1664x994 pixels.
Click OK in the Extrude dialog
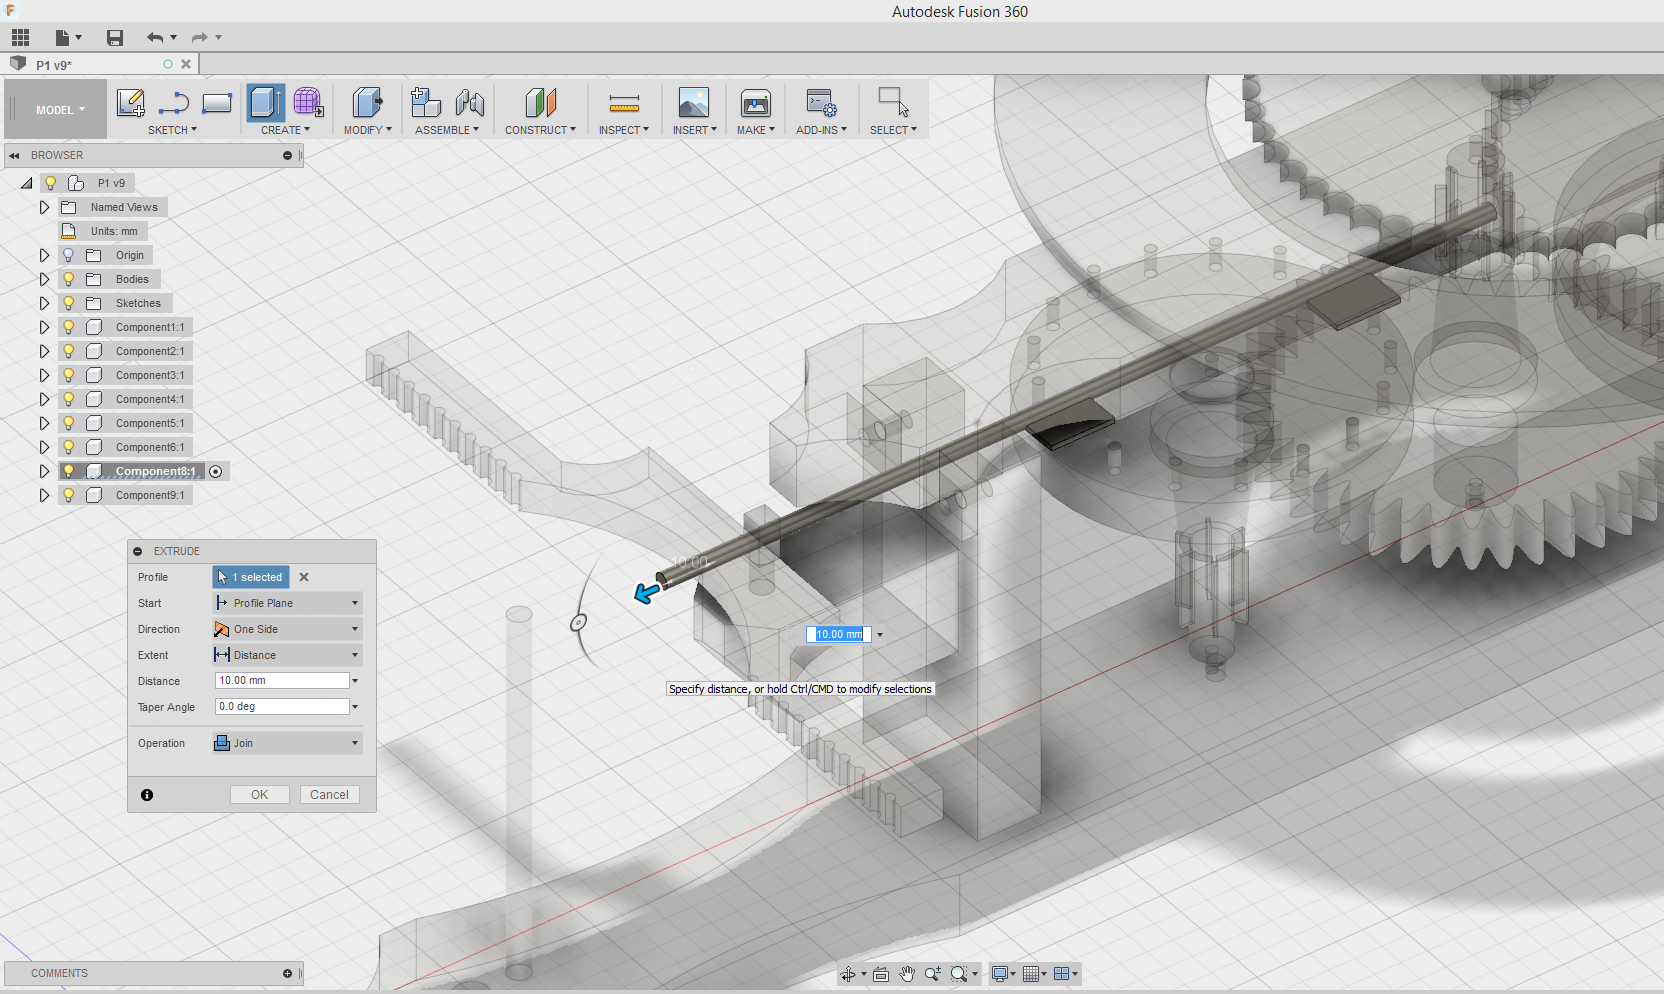[260, 795]
